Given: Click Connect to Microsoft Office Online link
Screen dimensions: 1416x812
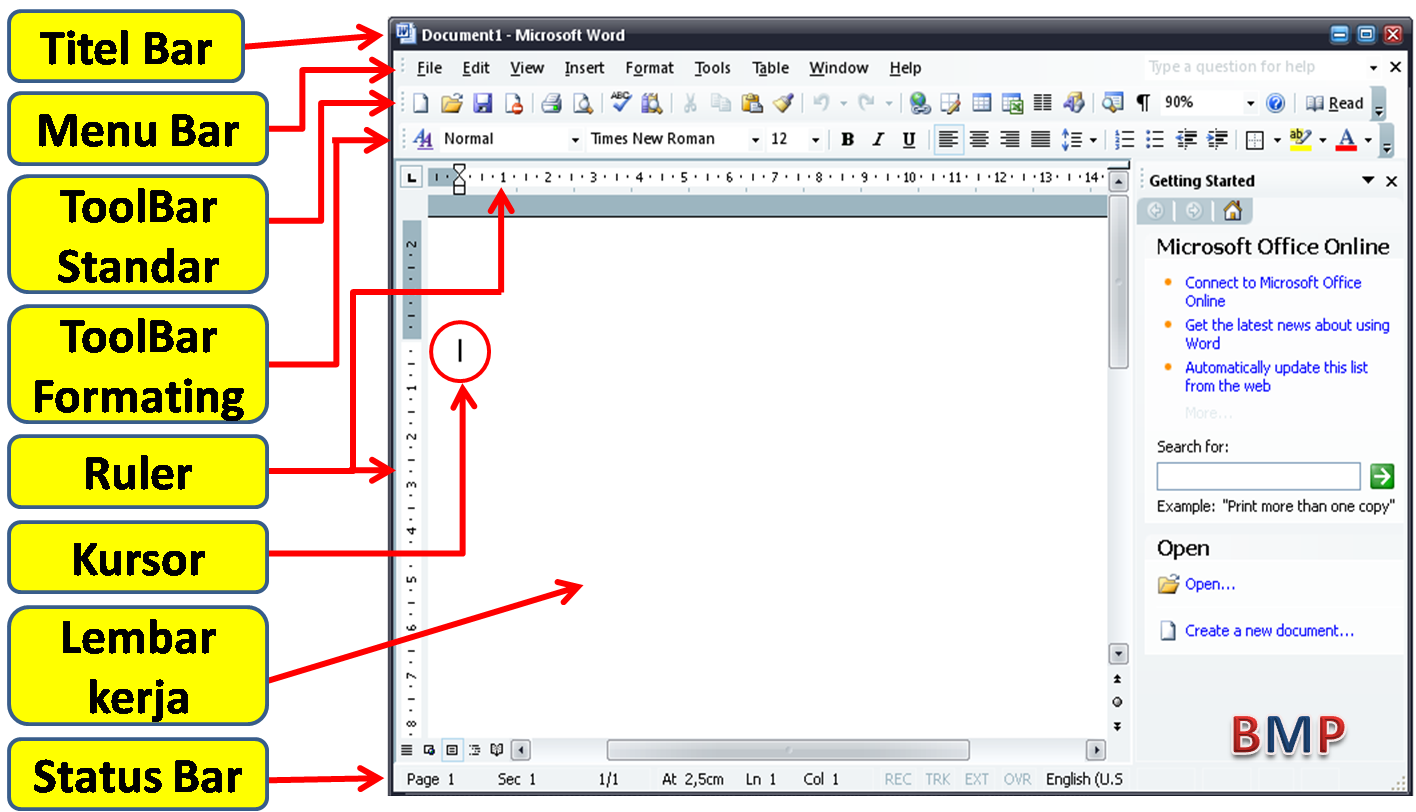Looking at the screenshot, I should click(x=1273, y=291).
